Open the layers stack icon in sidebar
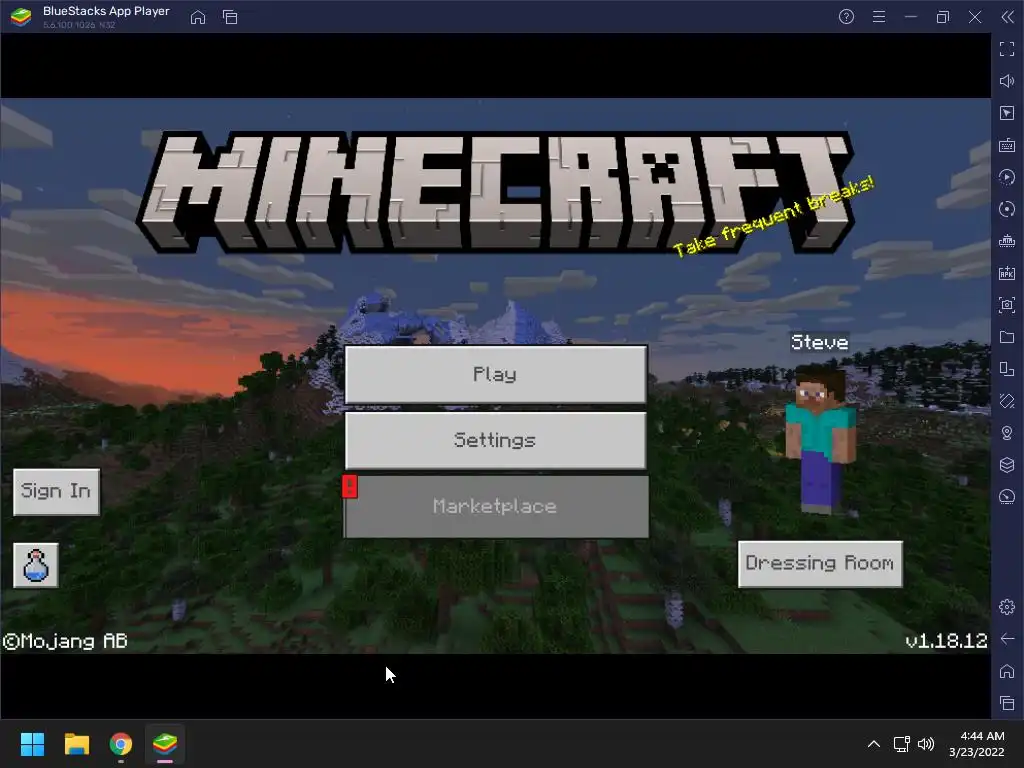This screenshot has width=1024, height=768. click(1007, 465)
